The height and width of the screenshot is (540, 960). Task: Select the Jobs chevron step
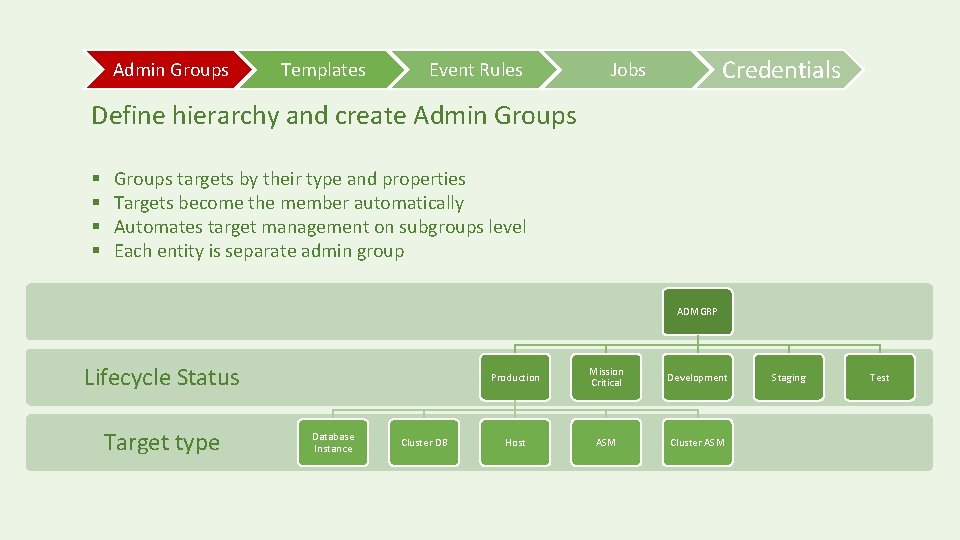tap(628, 70)
